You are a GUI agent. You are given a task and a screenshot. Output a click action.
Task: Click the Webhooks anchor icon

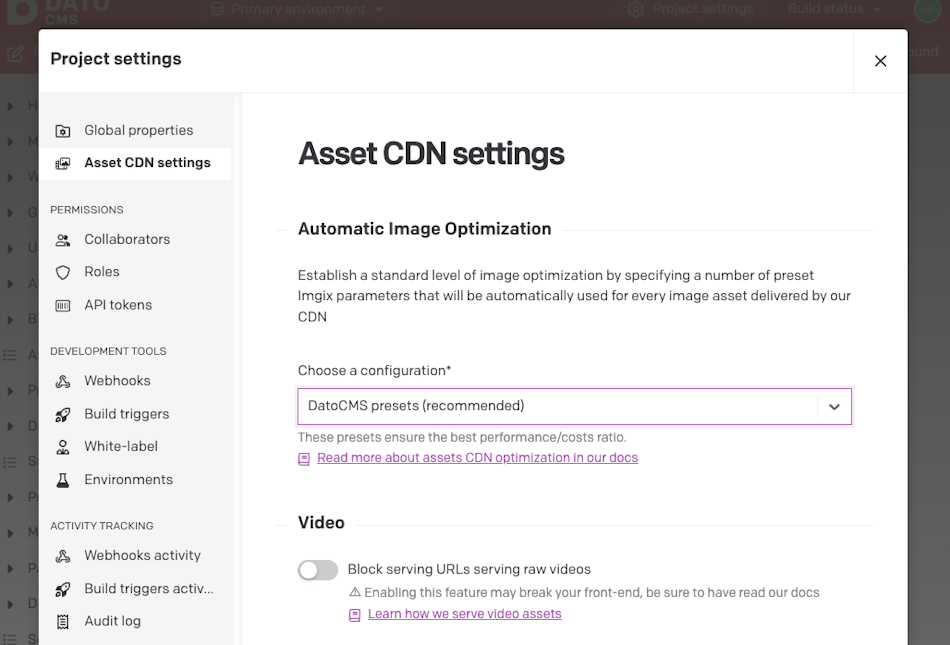click(x=62, y=381)
